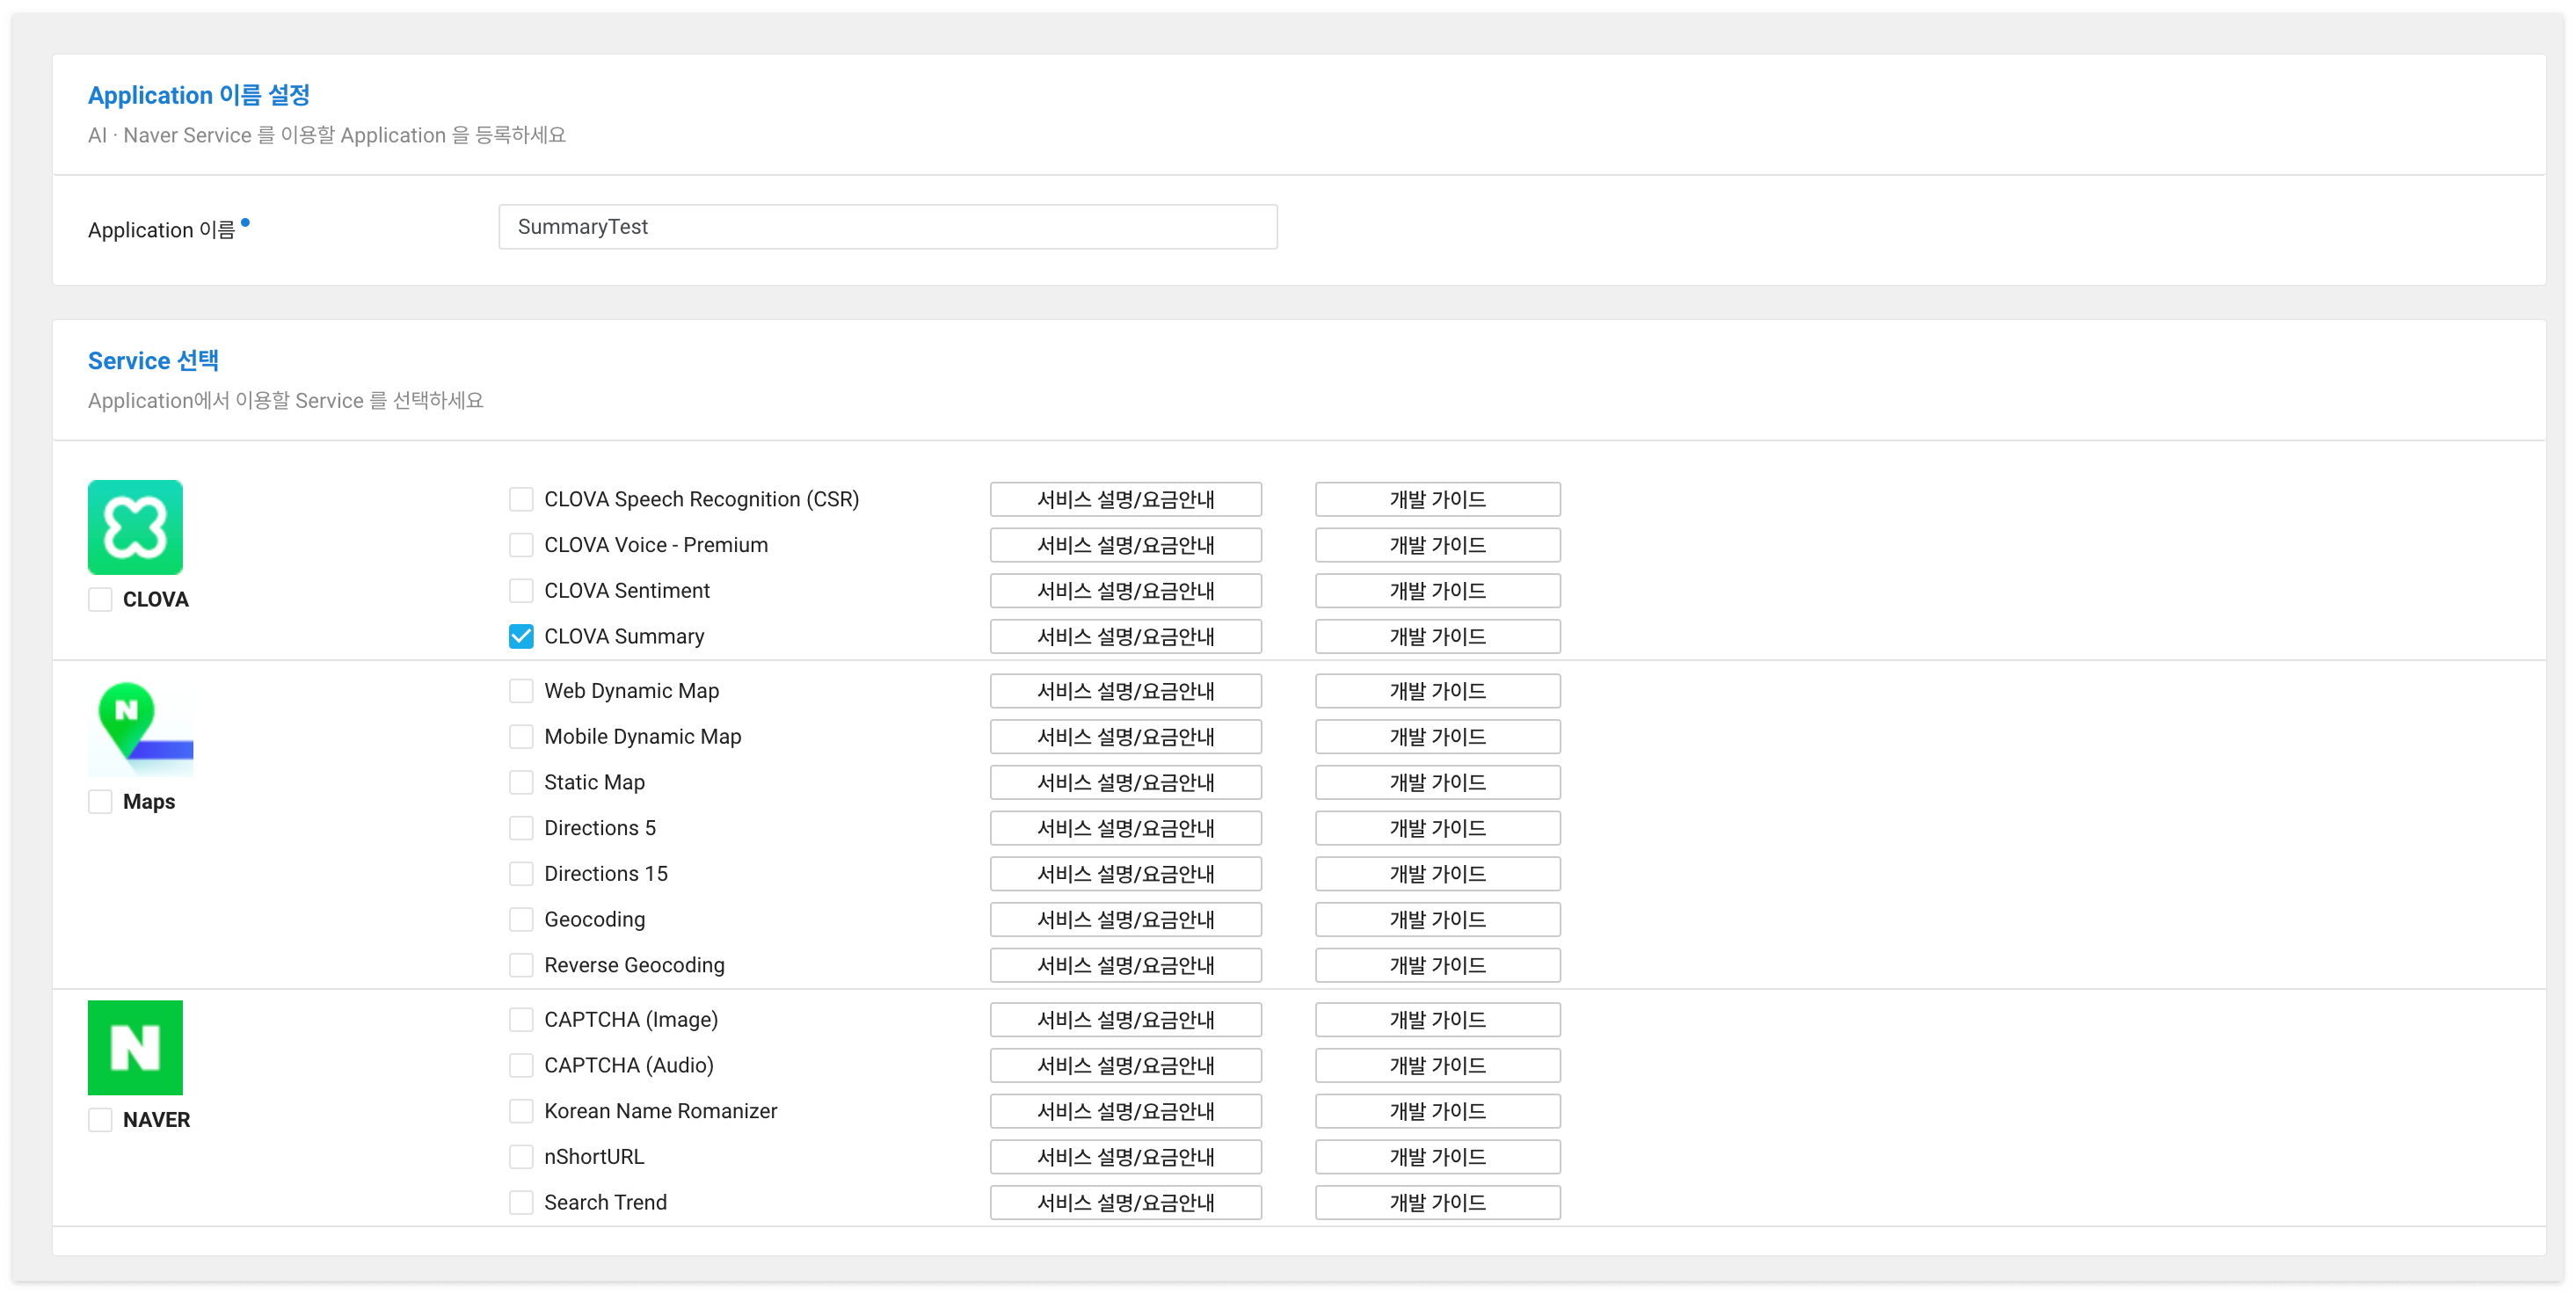Check the Web Dynamic Map option
This screenshot has height=1294, width=2576.
pos(521,690)
